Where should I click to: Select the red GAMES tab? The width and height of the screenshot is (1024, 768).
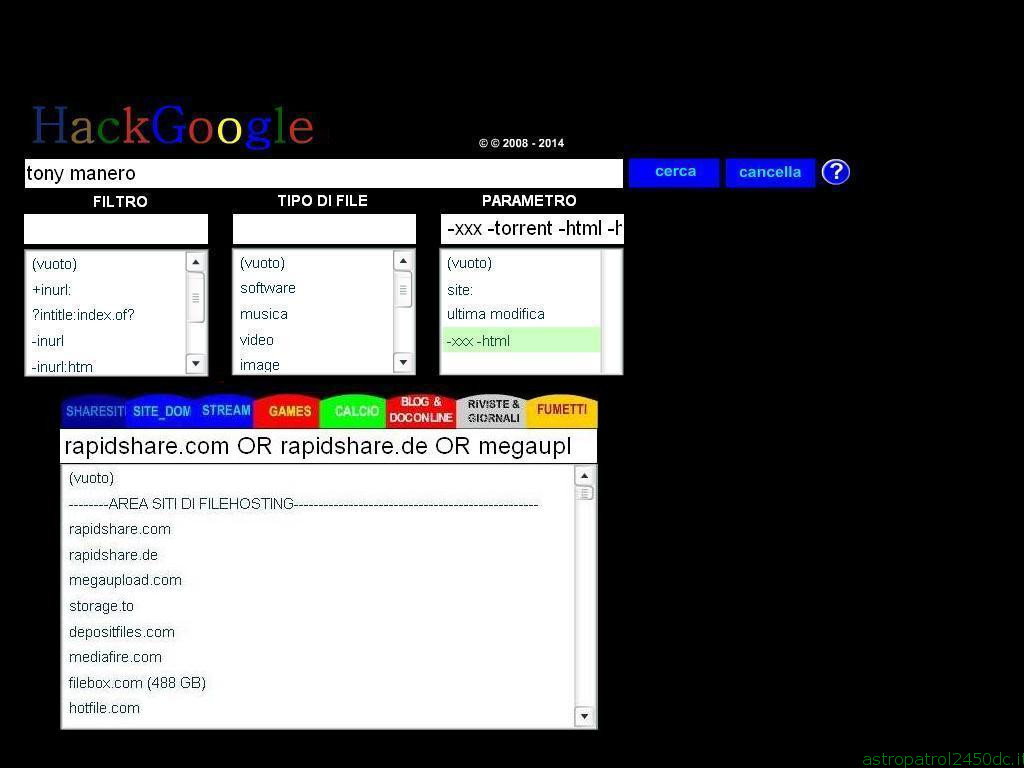point(289,411)
